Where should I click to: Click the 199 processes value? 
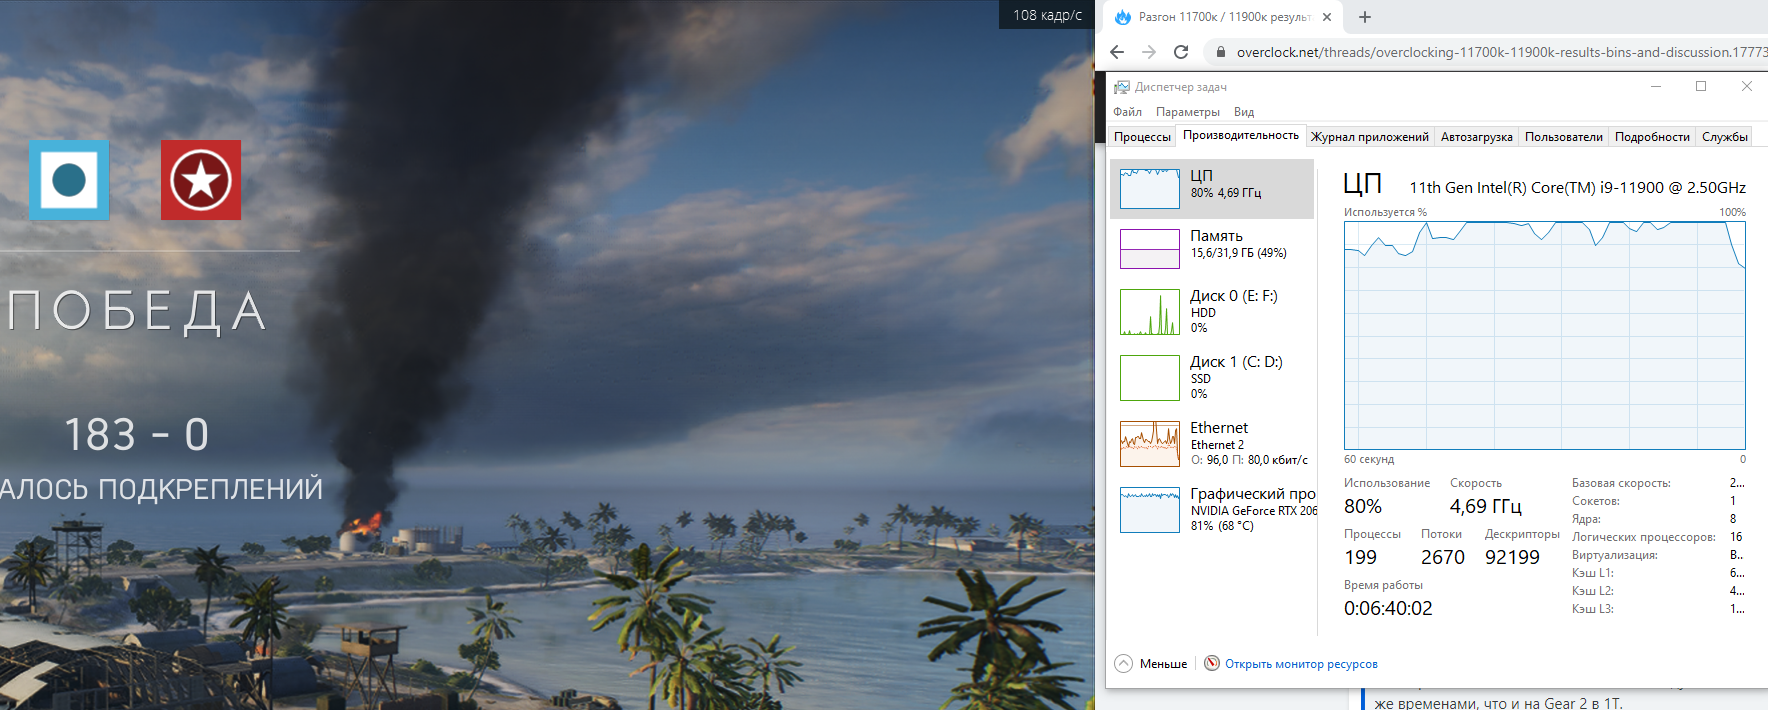(x=1361, y=557)
